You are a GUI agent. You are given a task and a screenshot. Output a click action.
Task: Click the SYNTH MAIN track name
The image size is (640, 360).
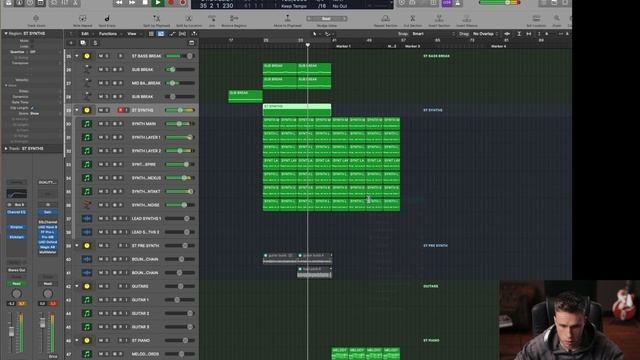point(144,124)
